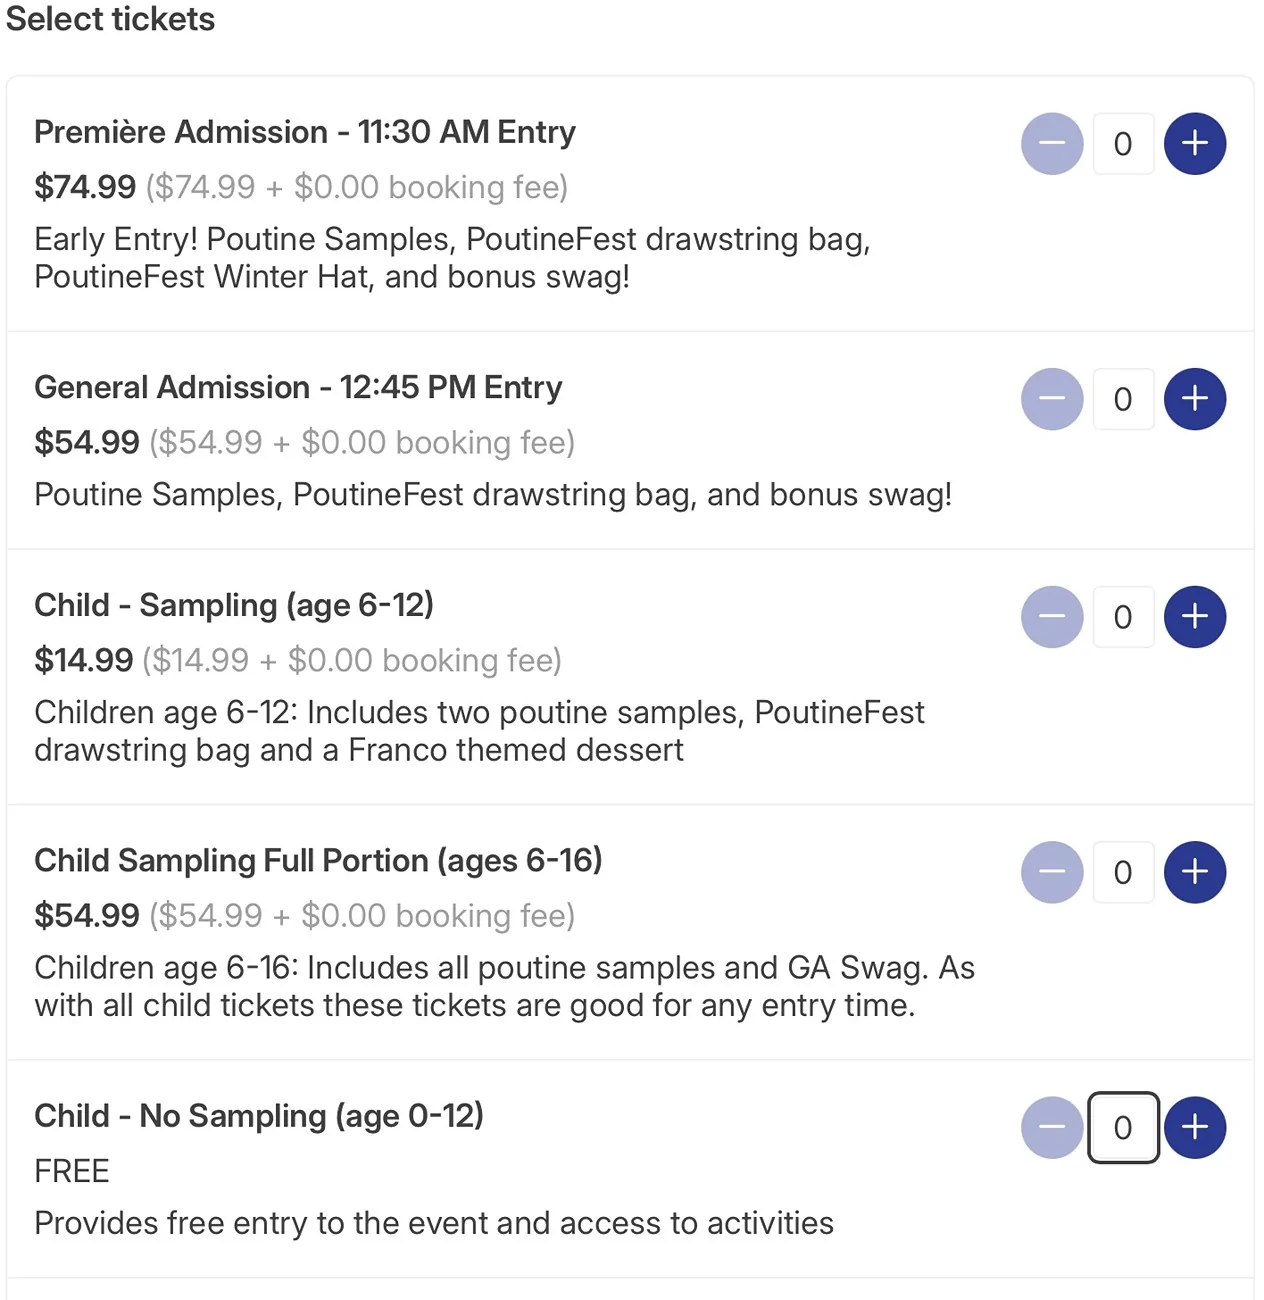Remove a Child No Sampling ticket
The width and height of the screenshot is (1264, 1300).
coord(1052,1128)
